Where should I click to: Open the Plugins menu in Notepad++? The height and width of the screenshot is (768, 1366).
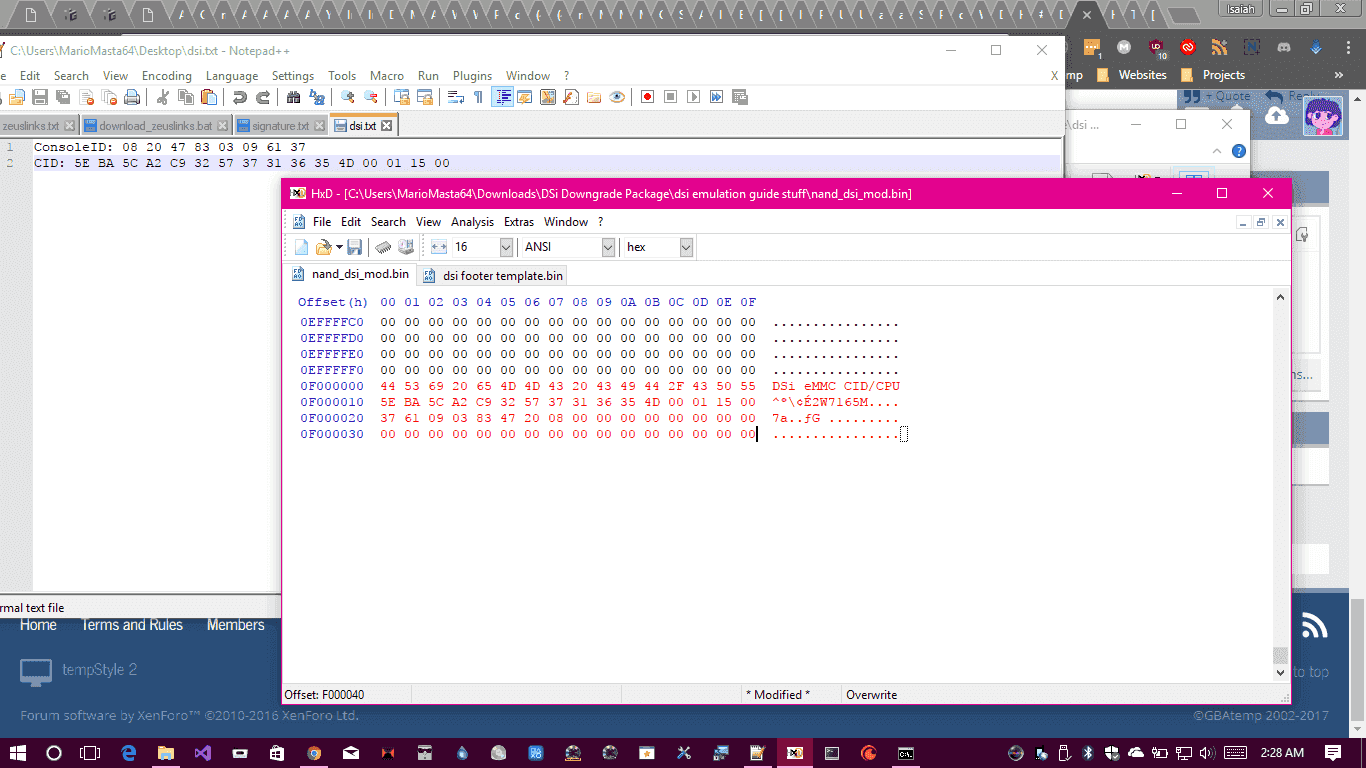click(x=473, y=76)
